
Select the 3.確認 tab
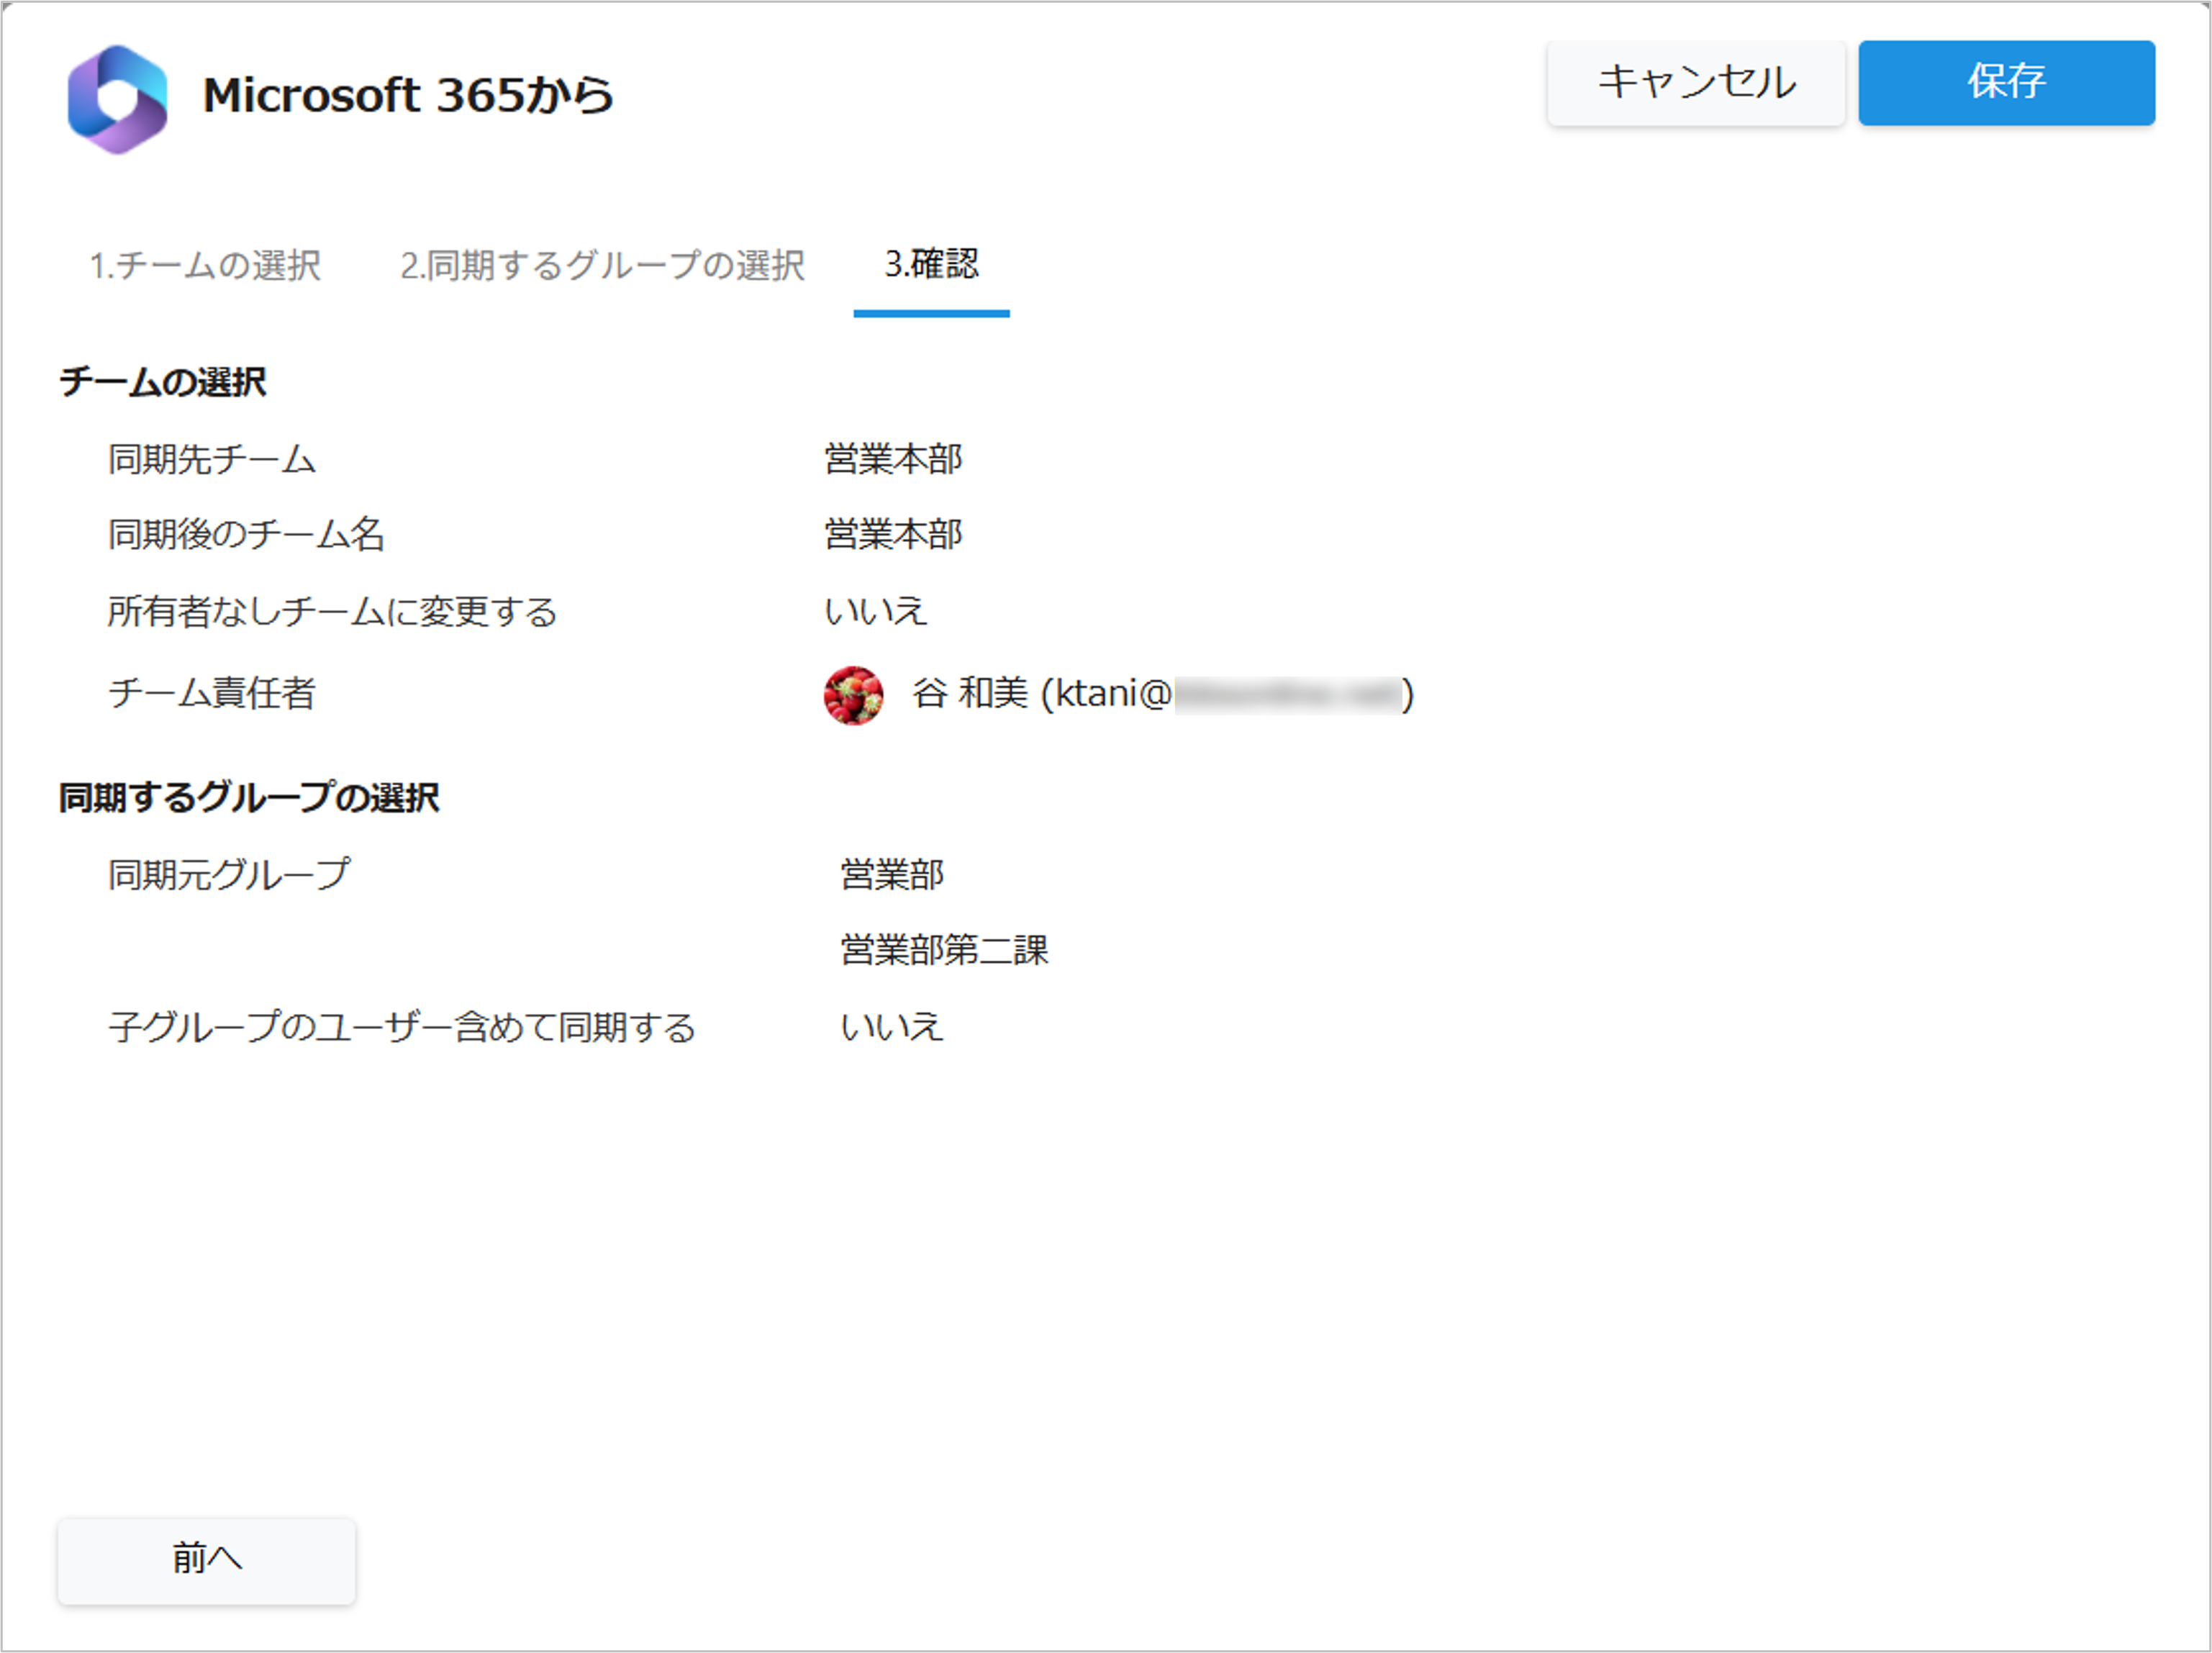coord(931,265)
